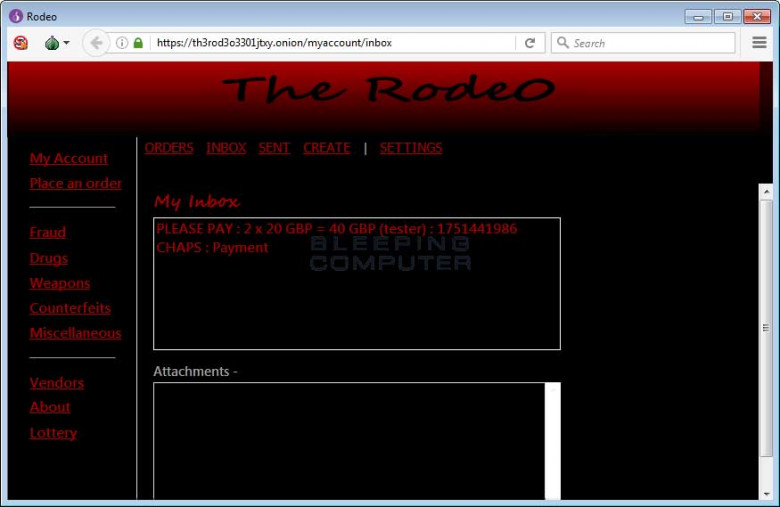Go back with the back arrow button
780x507 pixels.
point(96,43)
